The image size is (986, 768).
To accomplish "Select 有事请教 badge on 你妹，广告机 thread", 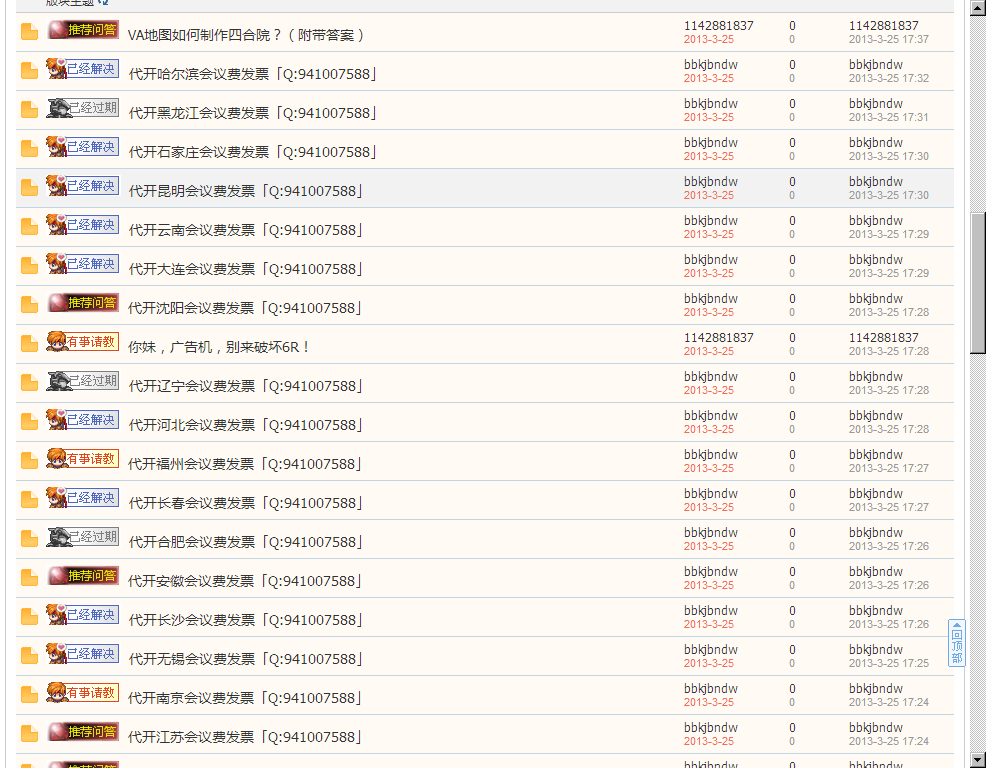I will point(83,342).
